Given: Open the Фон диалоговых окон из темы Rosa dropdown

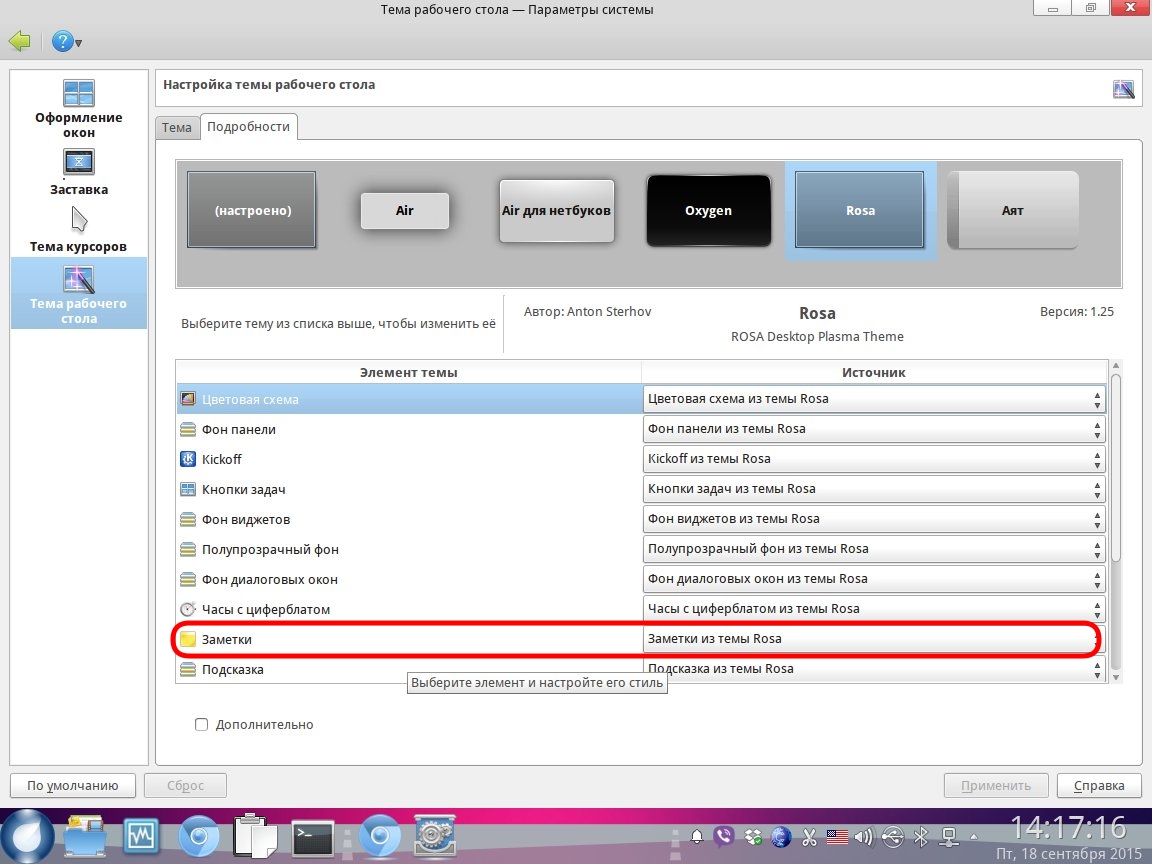Looking at the screenshot, I should (874, 580).
